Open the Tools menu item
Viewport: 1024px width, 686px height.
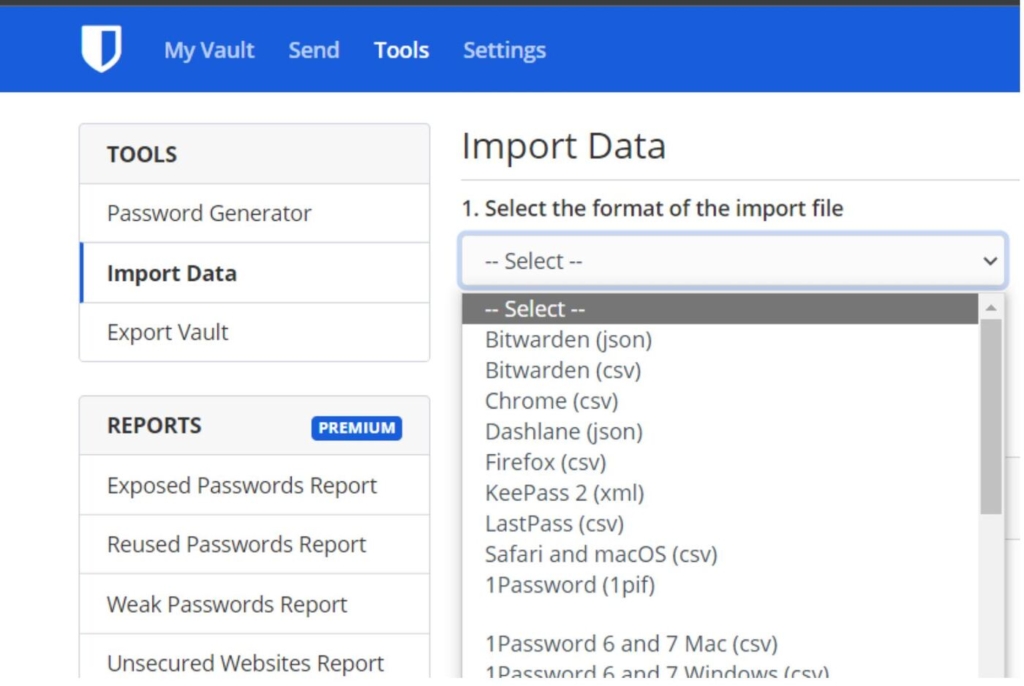click(401, 50)
